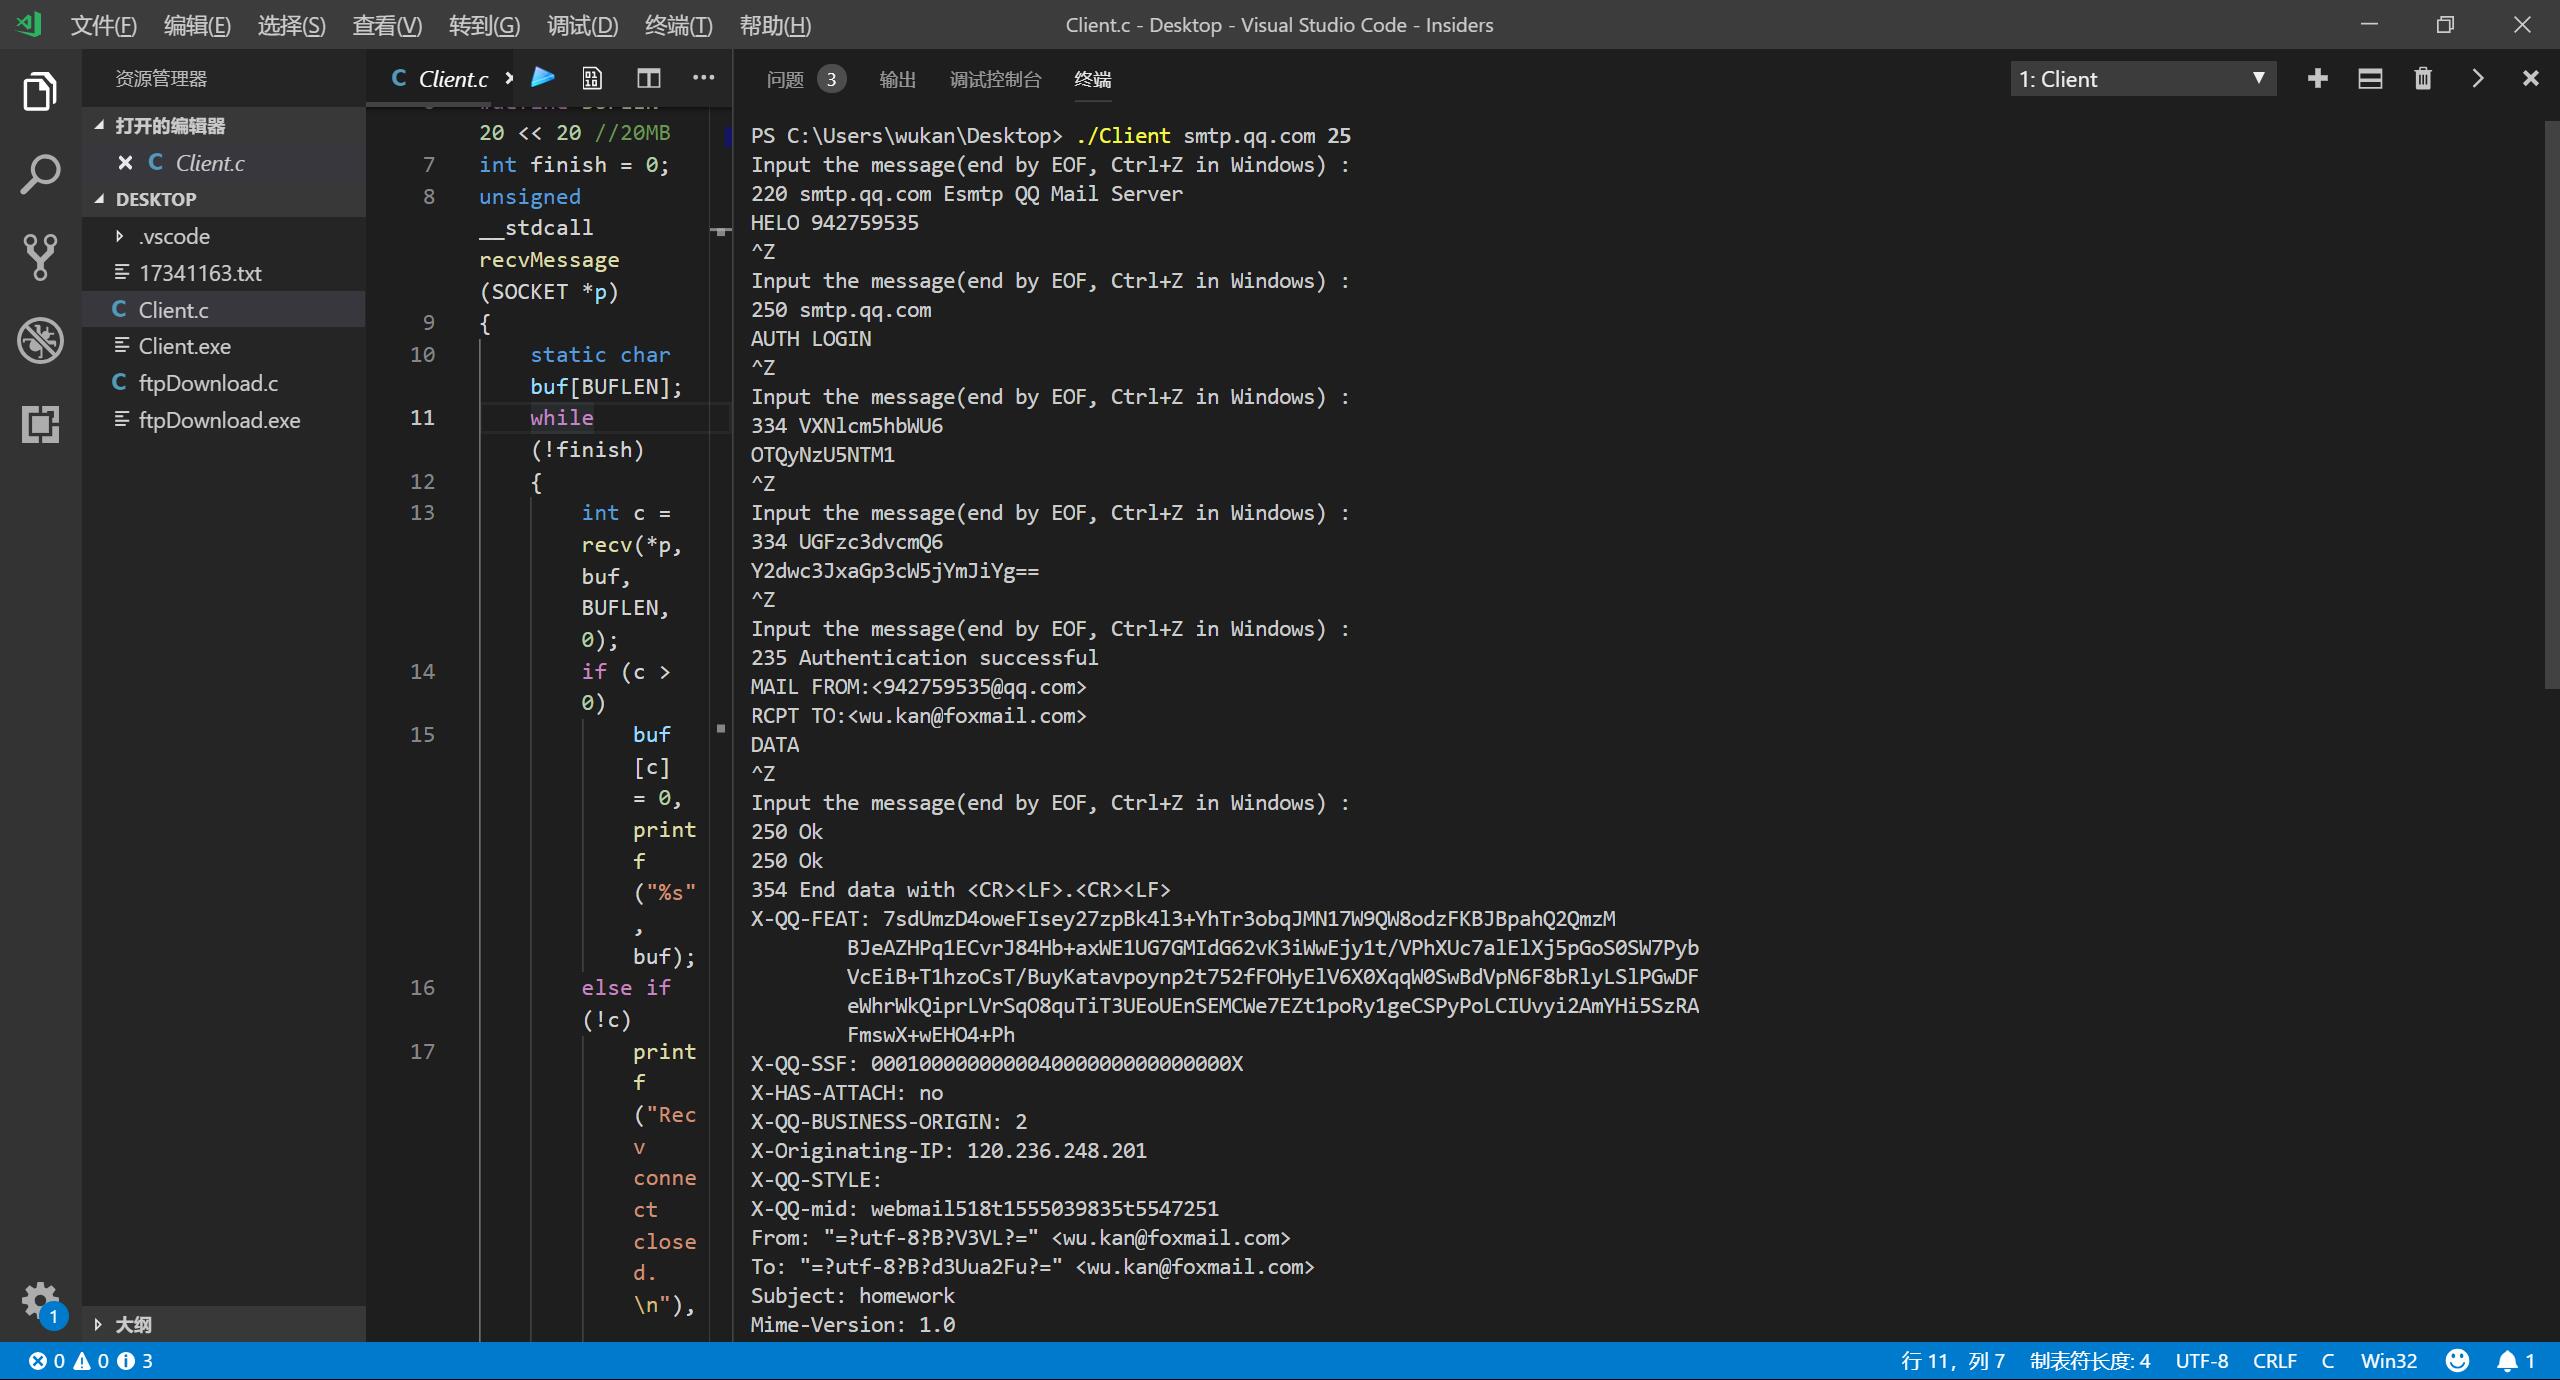Click the split editor icon
The height and width of the screenshot is (1380, 2560).
[649, 78]
